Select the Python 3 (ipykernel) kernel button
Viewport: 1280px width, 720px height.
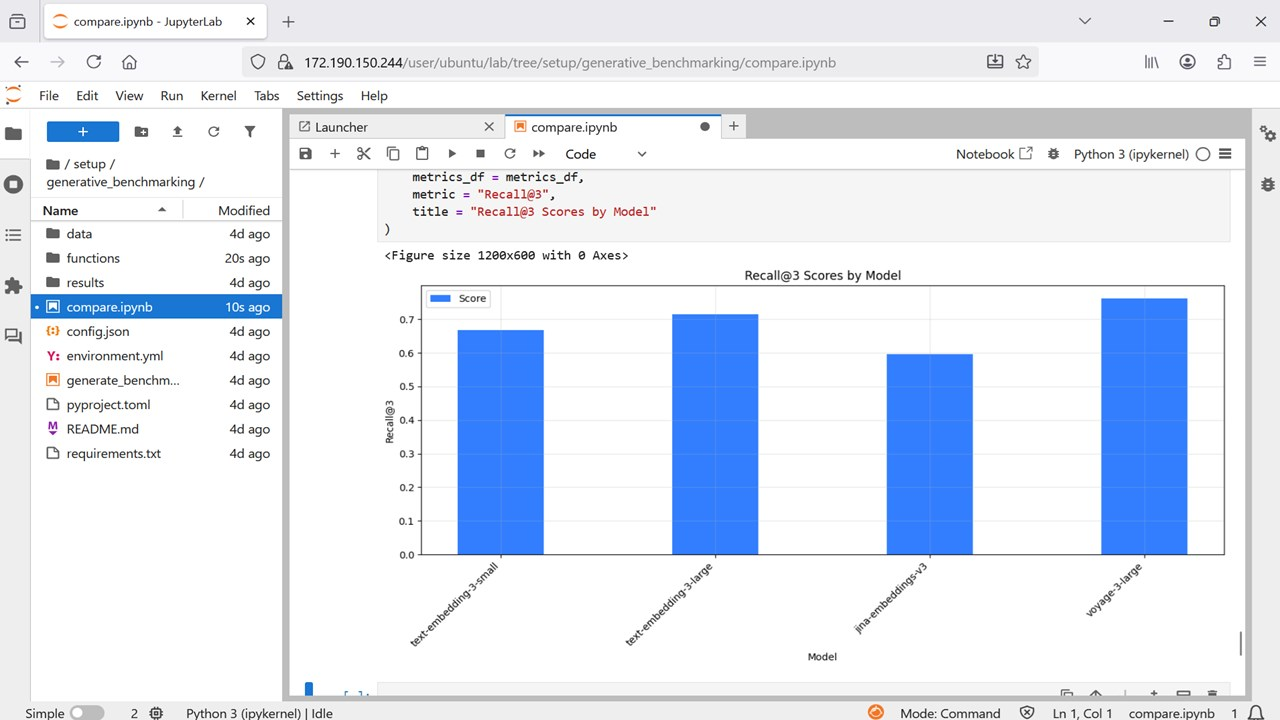(1131, 154)
